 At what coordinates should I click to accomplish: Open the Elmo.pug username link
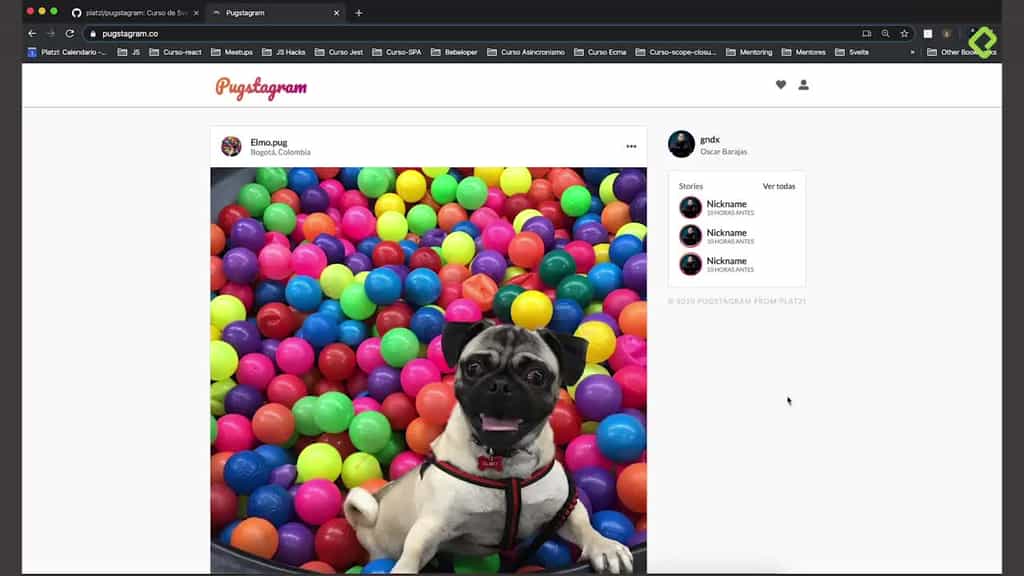click(268, 142)
